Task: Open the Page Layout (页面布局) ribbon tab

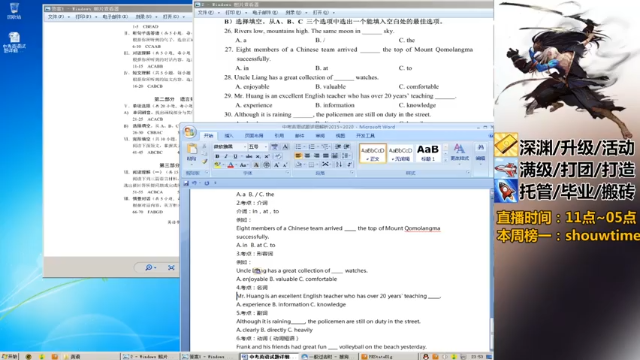Action: [254, 136]
